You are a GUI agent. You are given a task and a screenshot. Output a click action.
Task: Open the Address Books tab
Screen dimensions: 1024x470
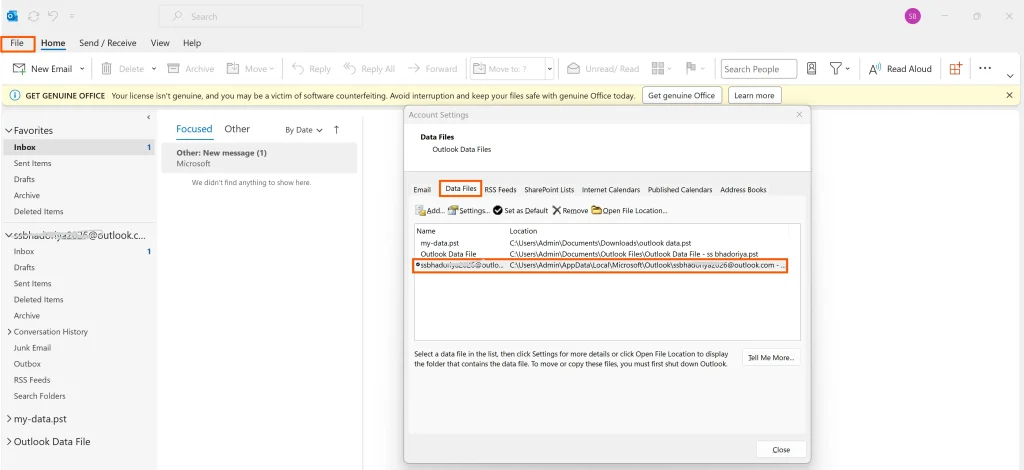point(743,189)
